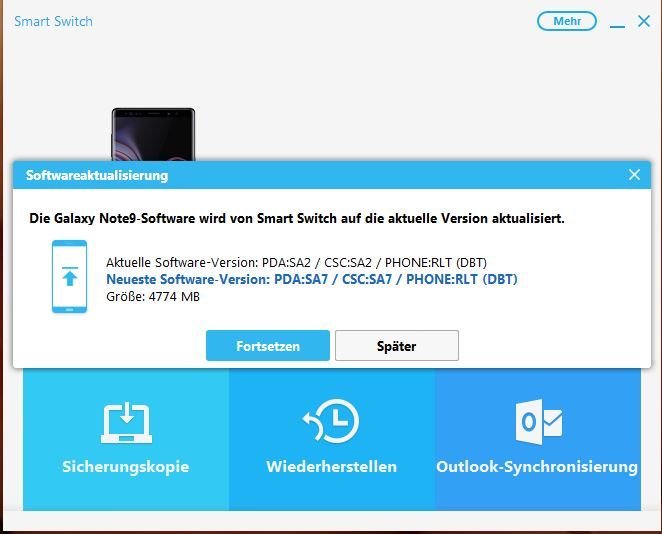The height and width of the screenshot is (534, 662).
Task: Click the Galaxy Note9-Software update message
Action: point(297,218)
